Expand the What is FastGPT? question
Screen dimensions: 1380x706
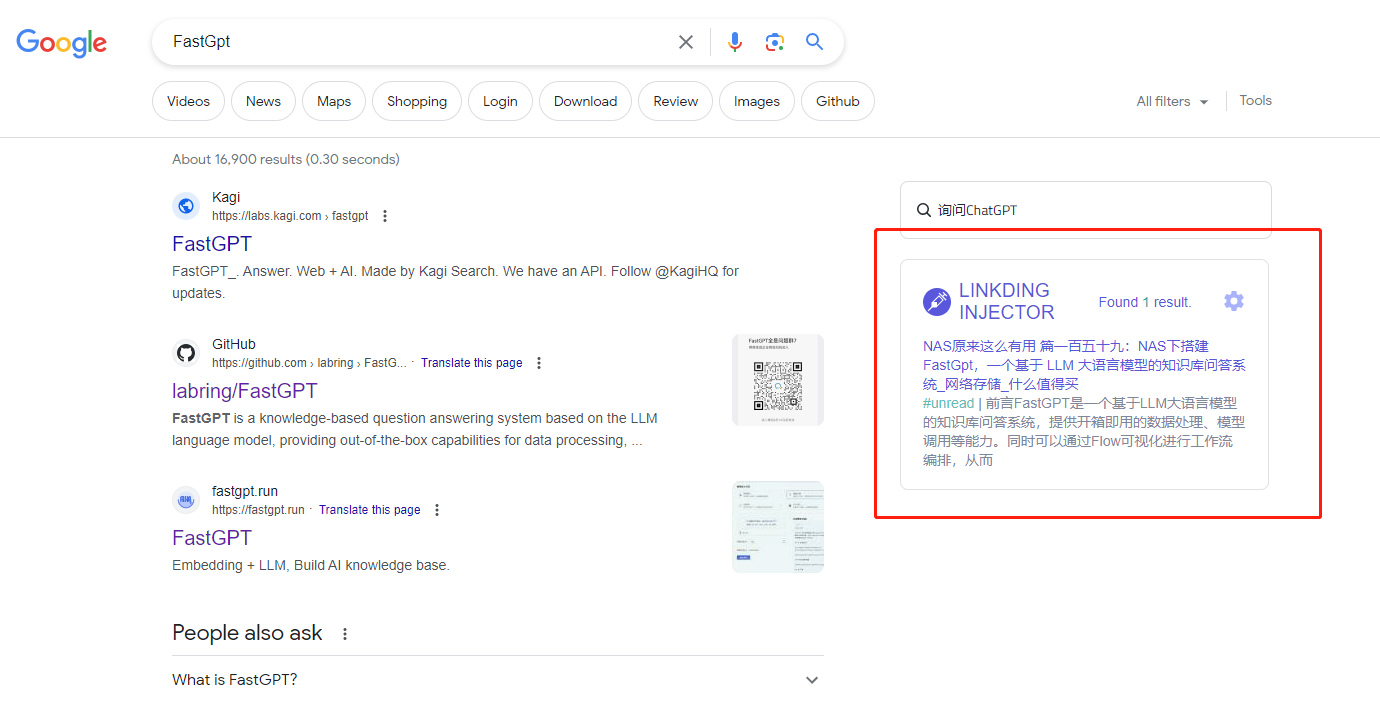pos(812,680)
